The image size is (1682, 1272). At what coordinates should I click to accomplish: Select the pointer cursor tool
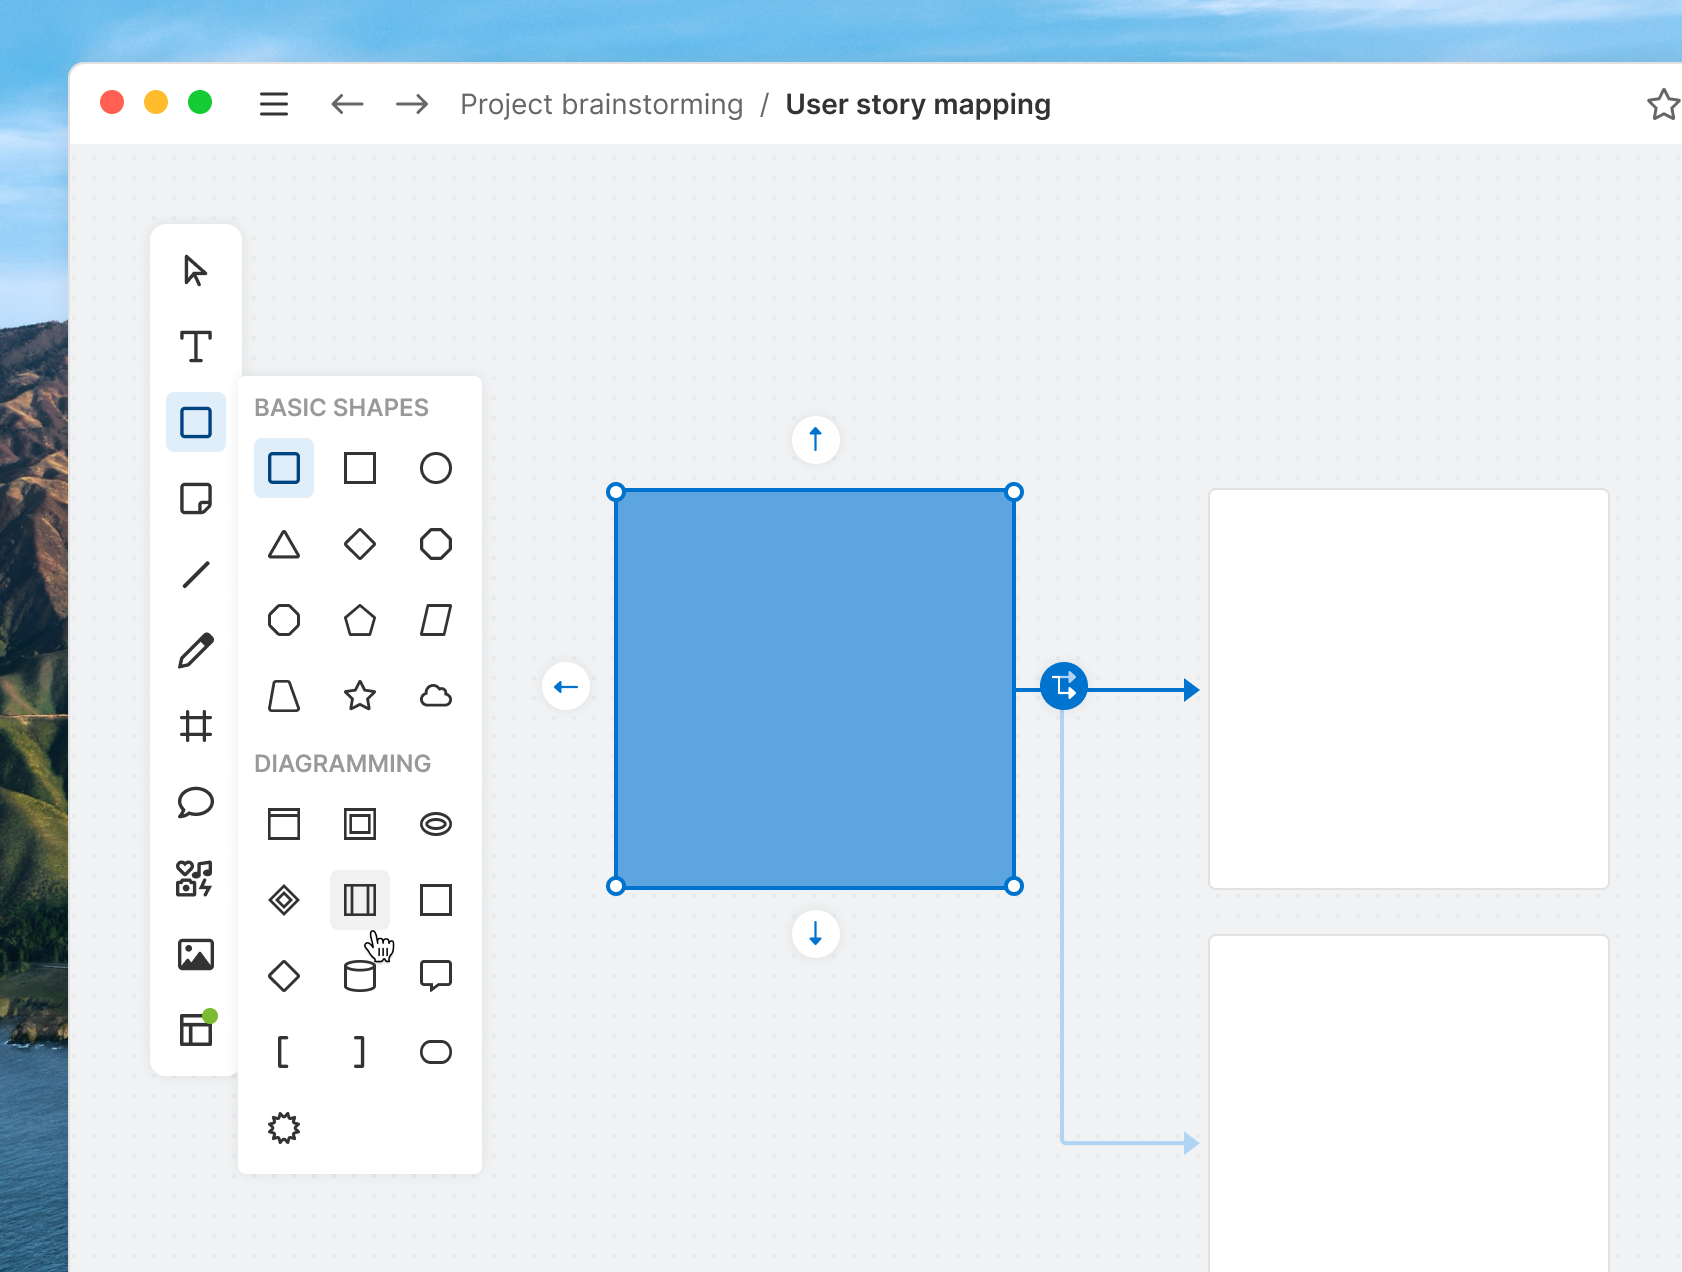click(195, 271)
